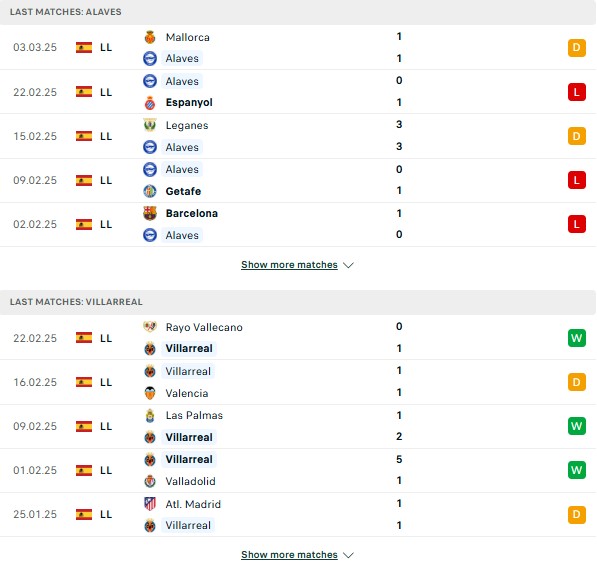Expand Show more matches under Alaves

tap(289, 265)
